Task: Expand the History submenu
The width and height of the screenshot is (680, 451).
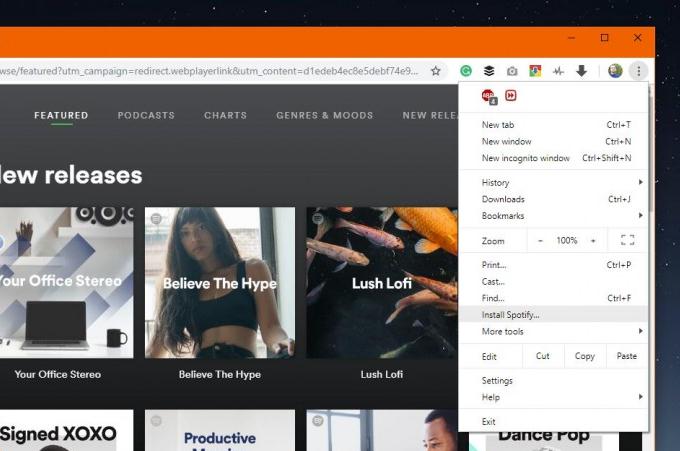Action: click(x=553, y=183)
